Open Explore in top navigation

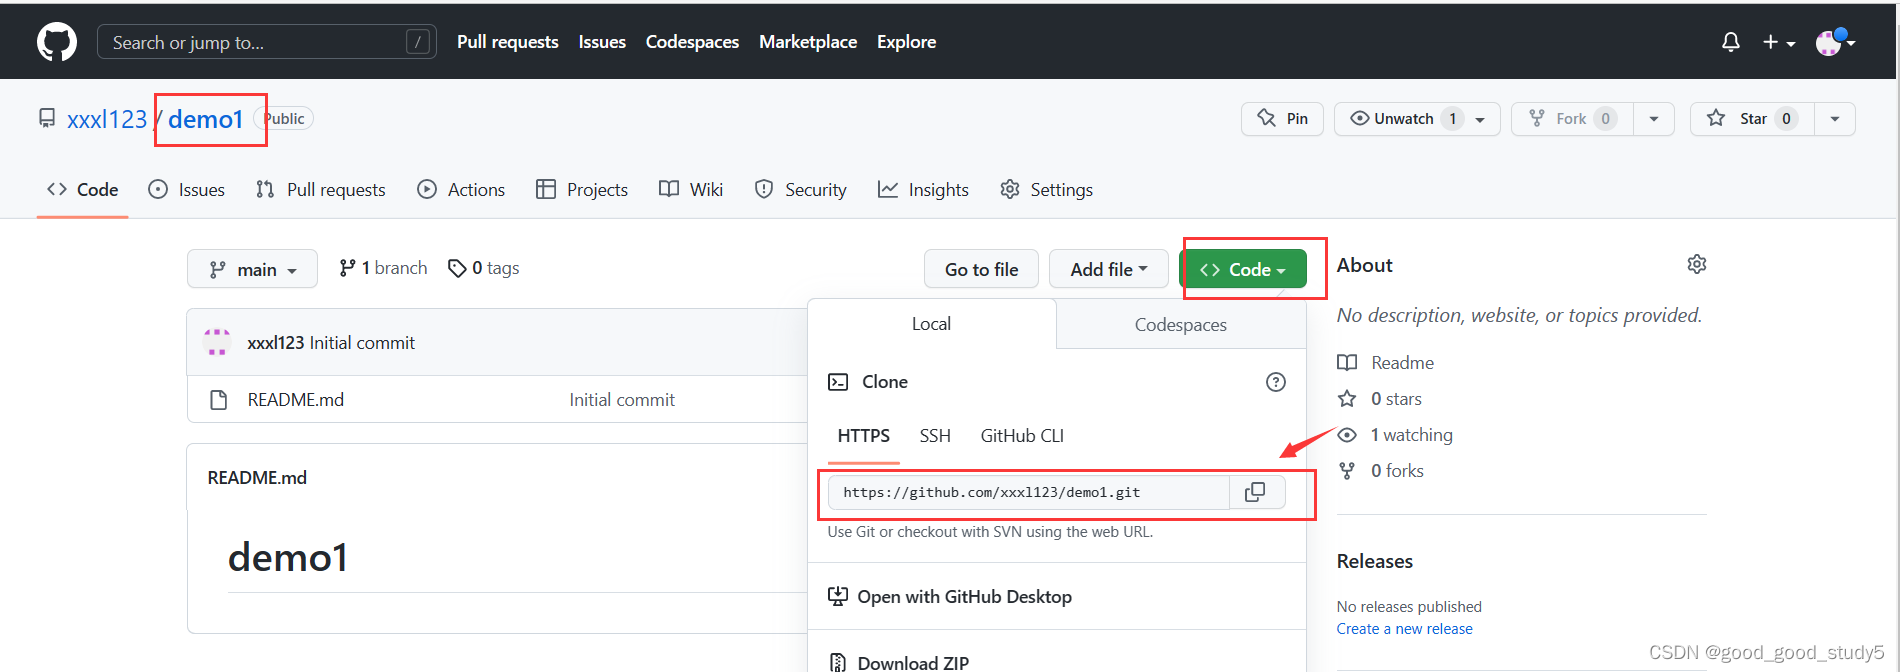coord(907,42)
